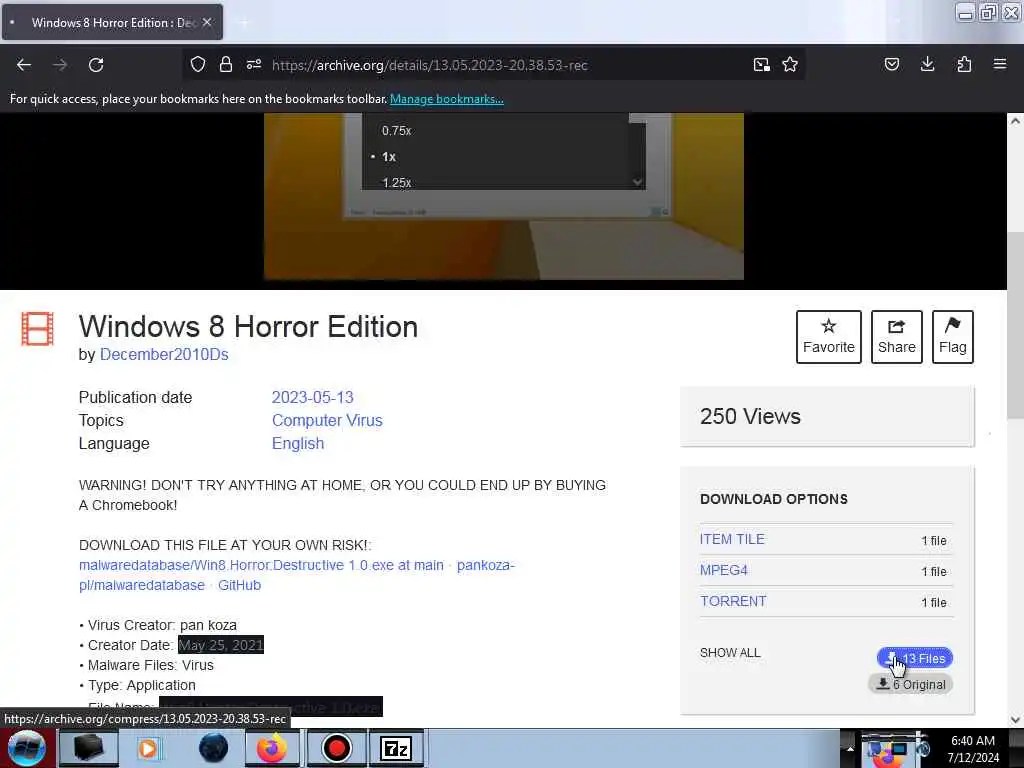This screenshot has height=768, width=1024.
Task: Open the black folder taskbar icon
Action: click(x=89, y=748)
